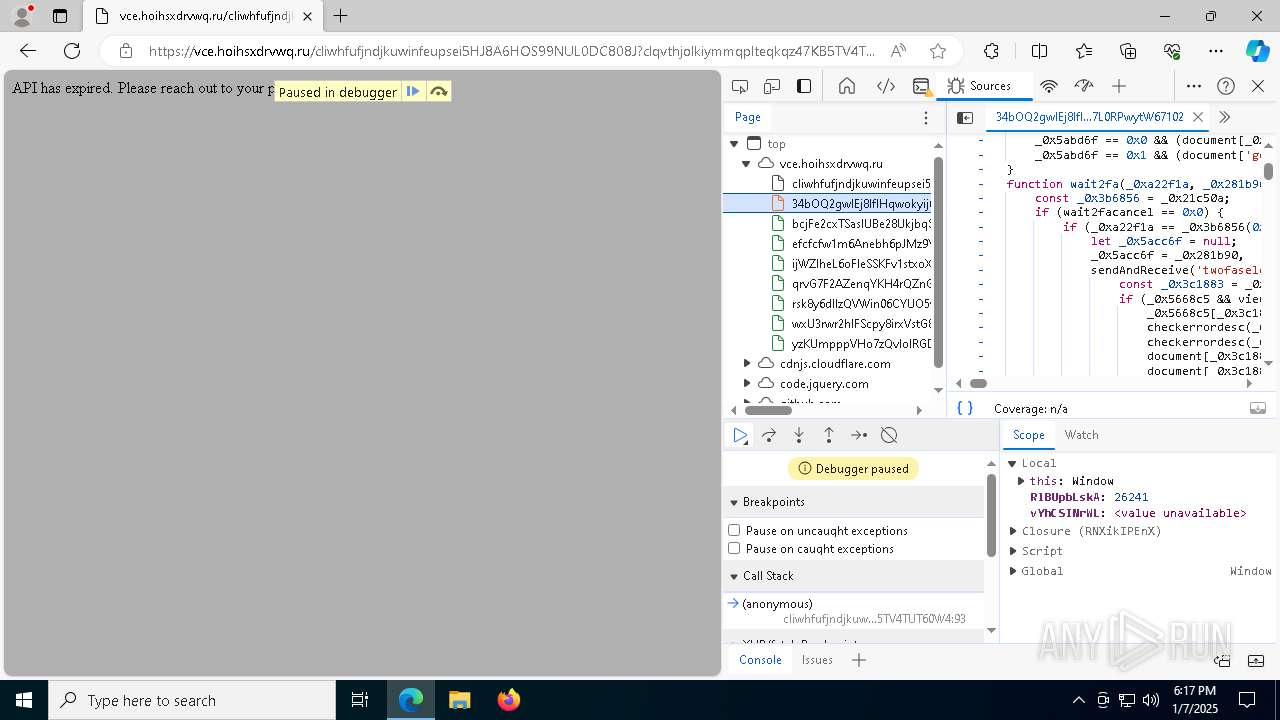Viewport: 1280px width, 720px height.
Task: Step into next function call
Action: tap(799, 435)
